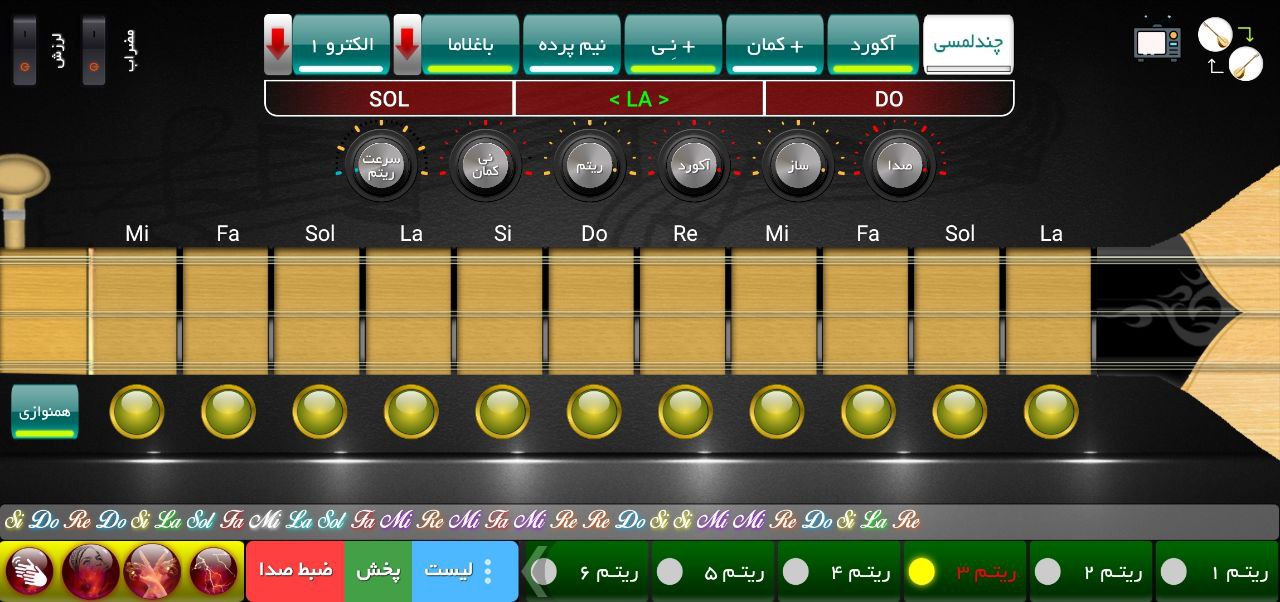
Task: Adjust the نی کمان volume knob
Action: [x=485, y=165]
